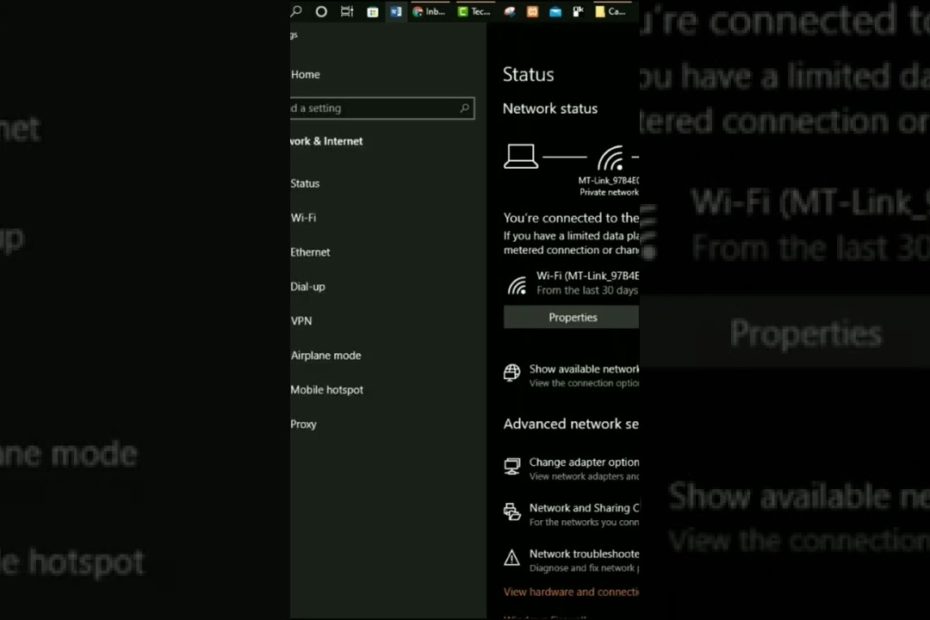
Task: Open the Word icon in the taskbar
Action: [396, 12]
